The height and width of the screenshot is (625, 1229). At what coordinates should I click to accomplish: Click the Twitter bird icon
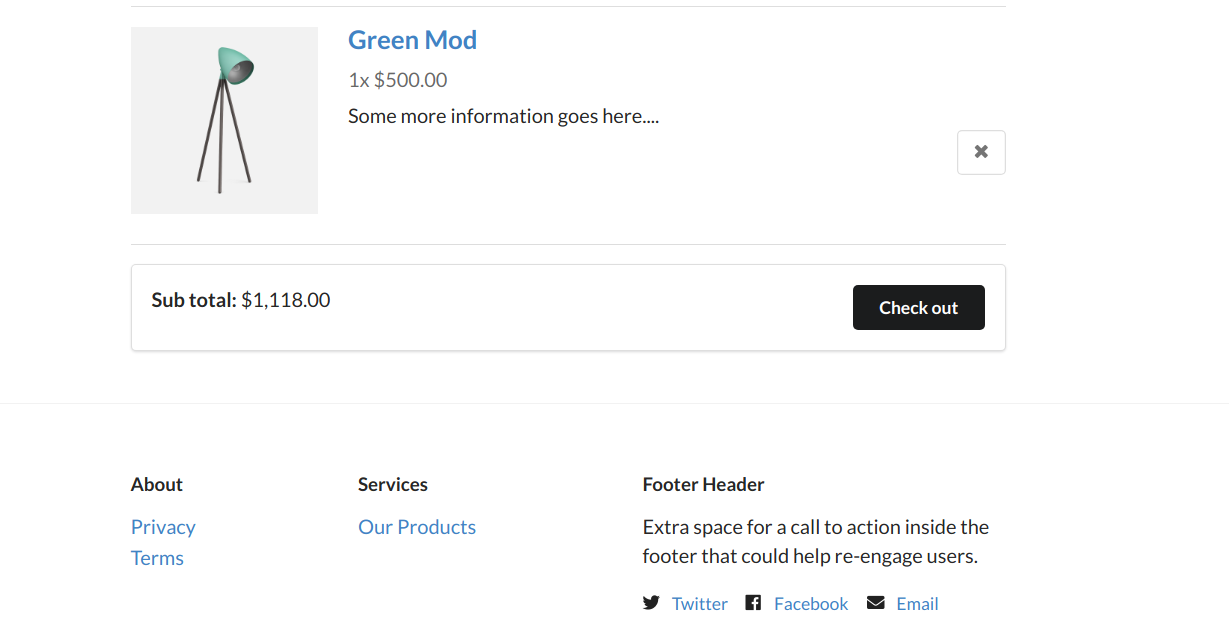tap(651, 603)
